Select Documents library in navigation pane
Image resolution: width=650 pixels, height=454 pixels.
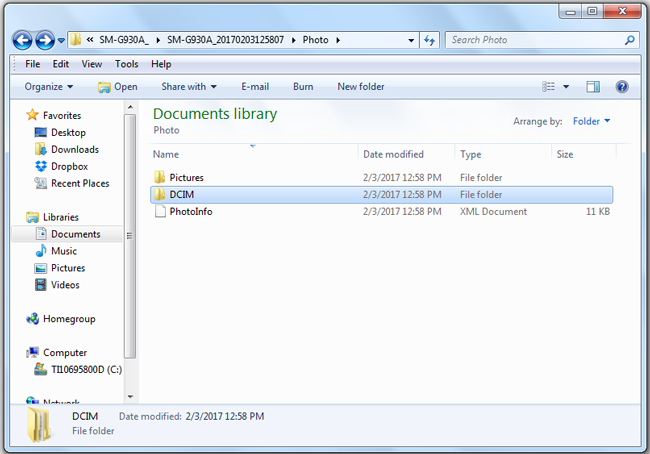click(x=67, y=234)
